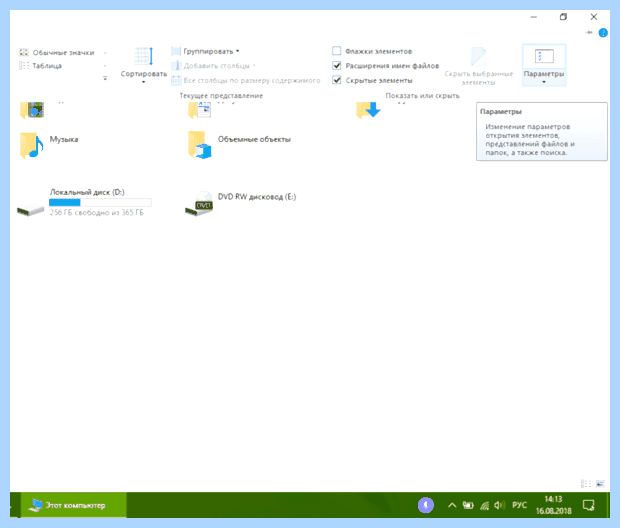620x528 pixels.
Task: Open the Группировать dropdown
Action: pyautogui.click(x=206, y=51)
